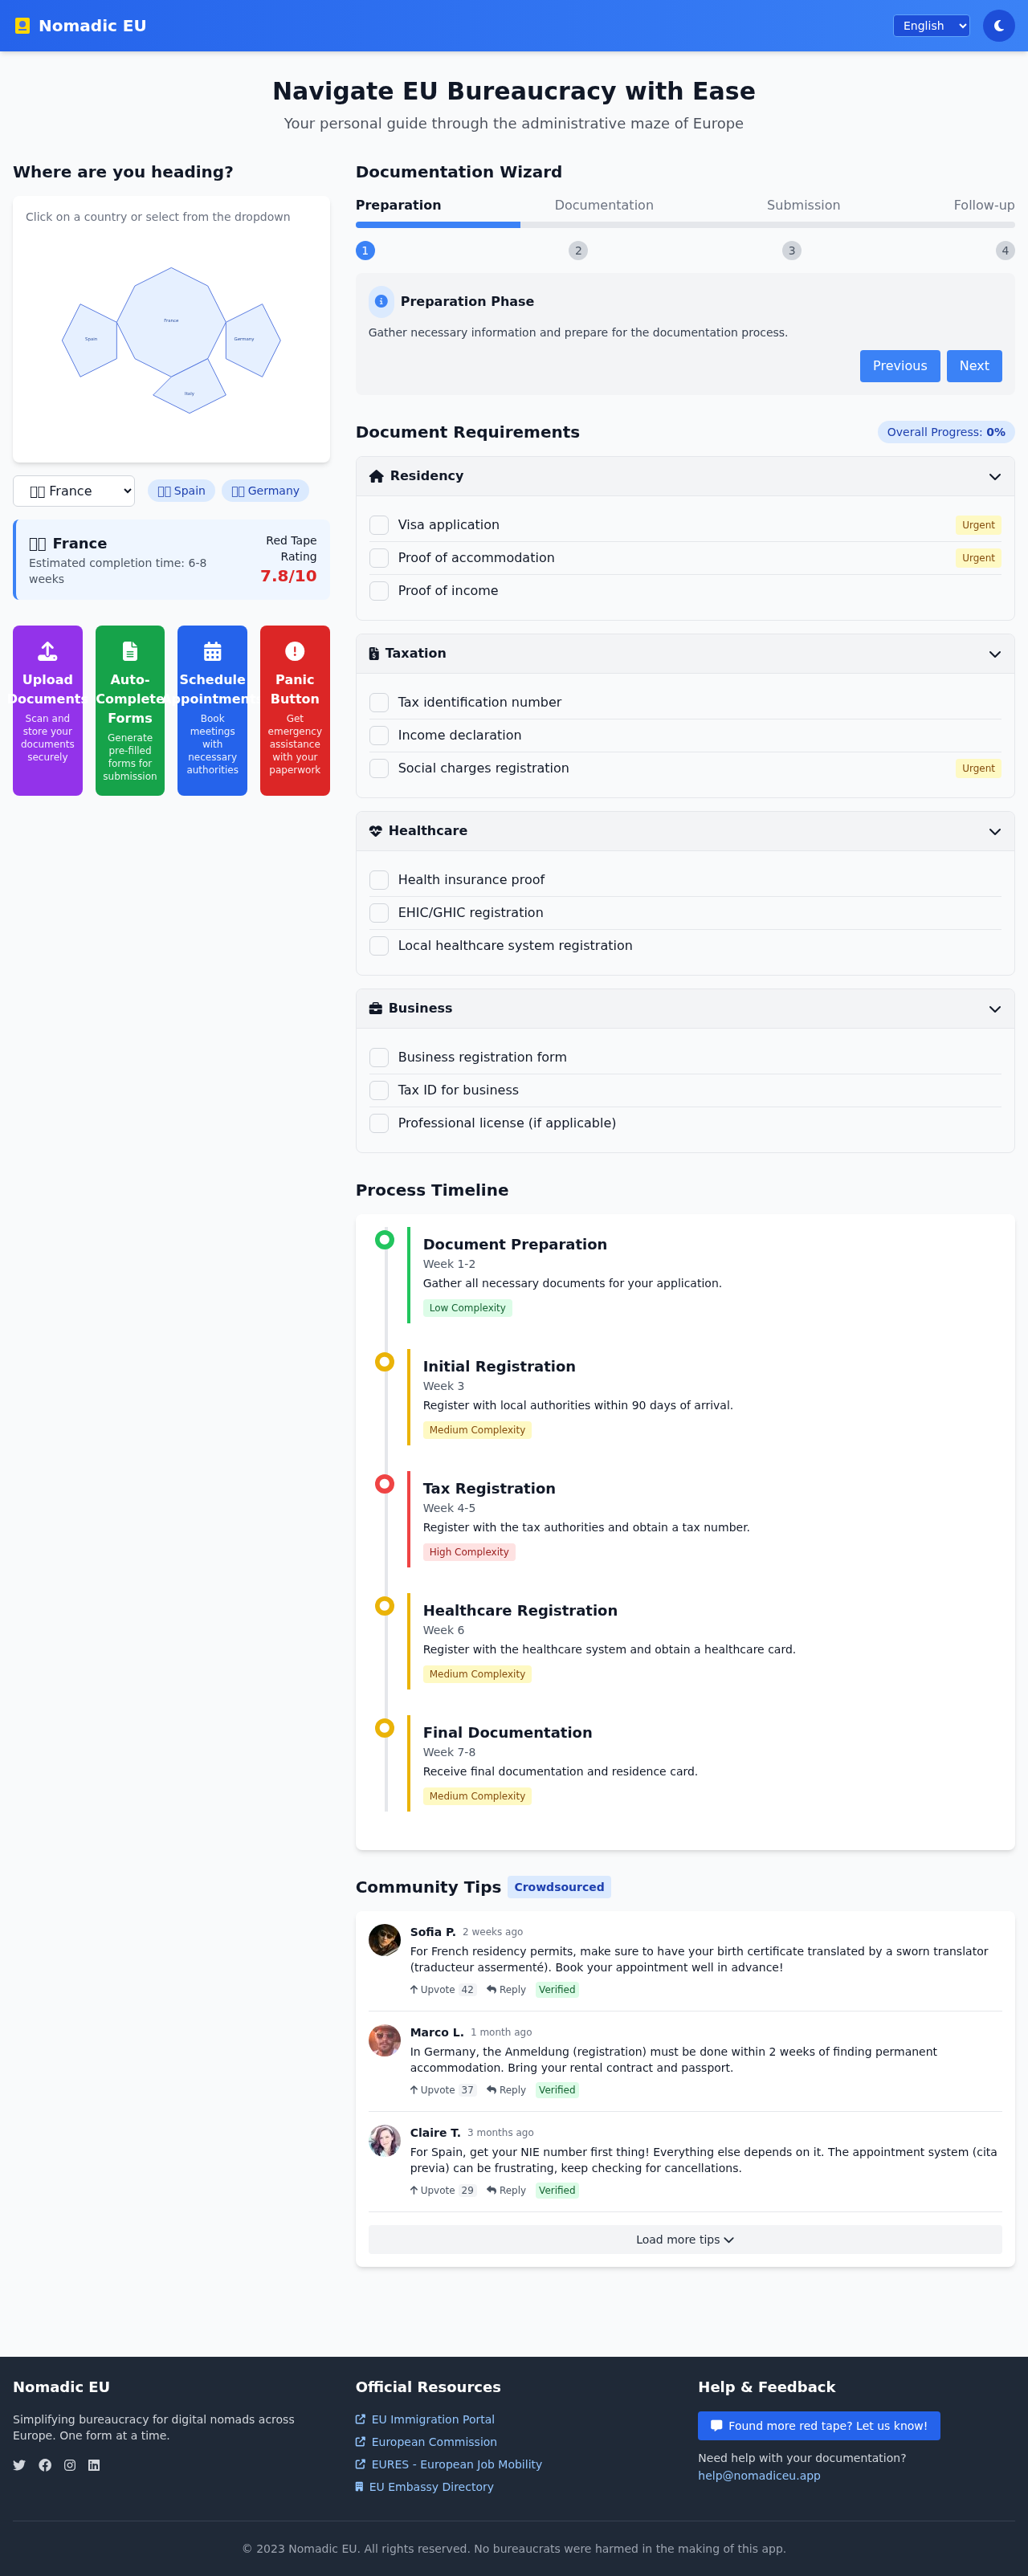The image size is (1028, 2576).
Task: Select the Preparation wizard tab
Action: pos(398,205)
